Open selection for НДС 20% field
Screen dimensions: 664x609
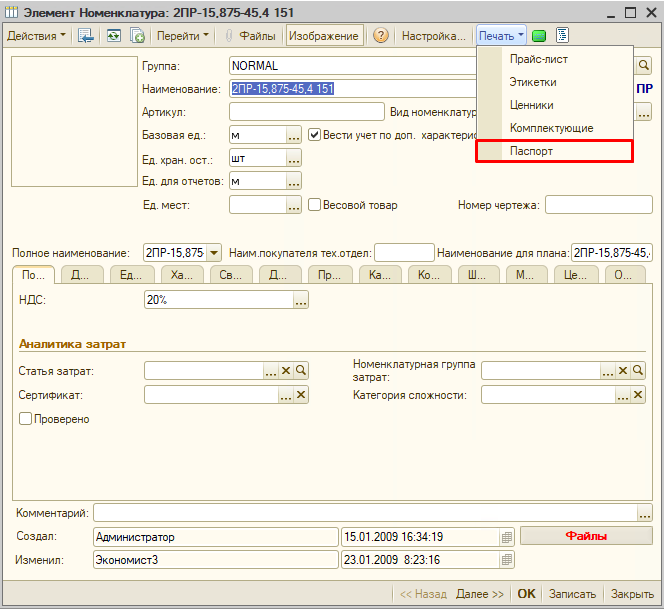pyautogui.click(x=301, y=300)
